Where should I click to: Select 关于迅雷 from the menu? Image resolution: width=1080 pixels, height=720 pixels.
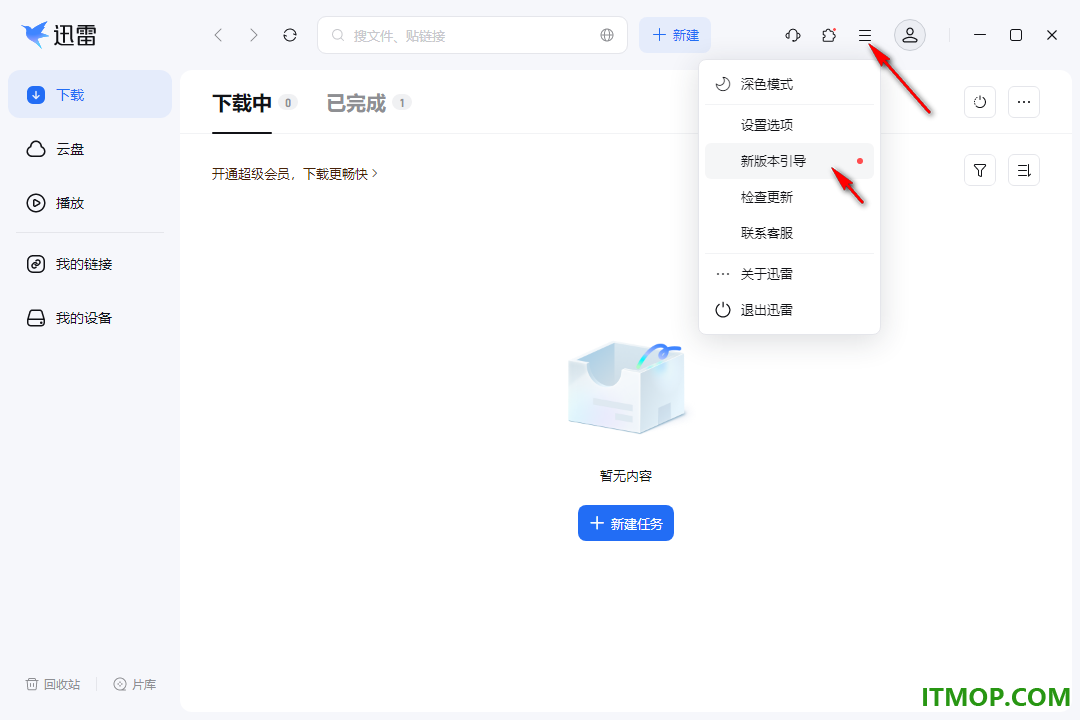click(x=789, y=274)
